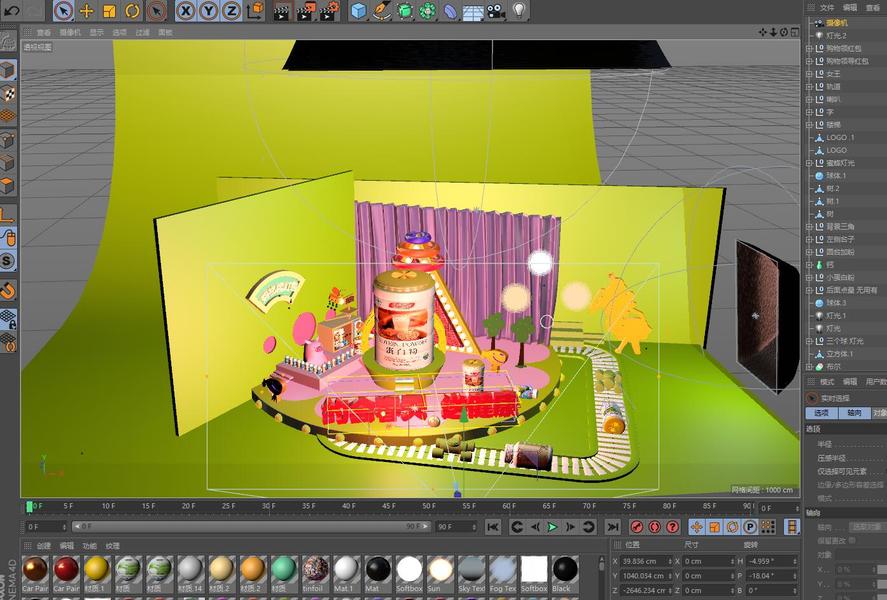887x600 pixels.
Task: Select the 摄像机 camera object
Action: 837,23
